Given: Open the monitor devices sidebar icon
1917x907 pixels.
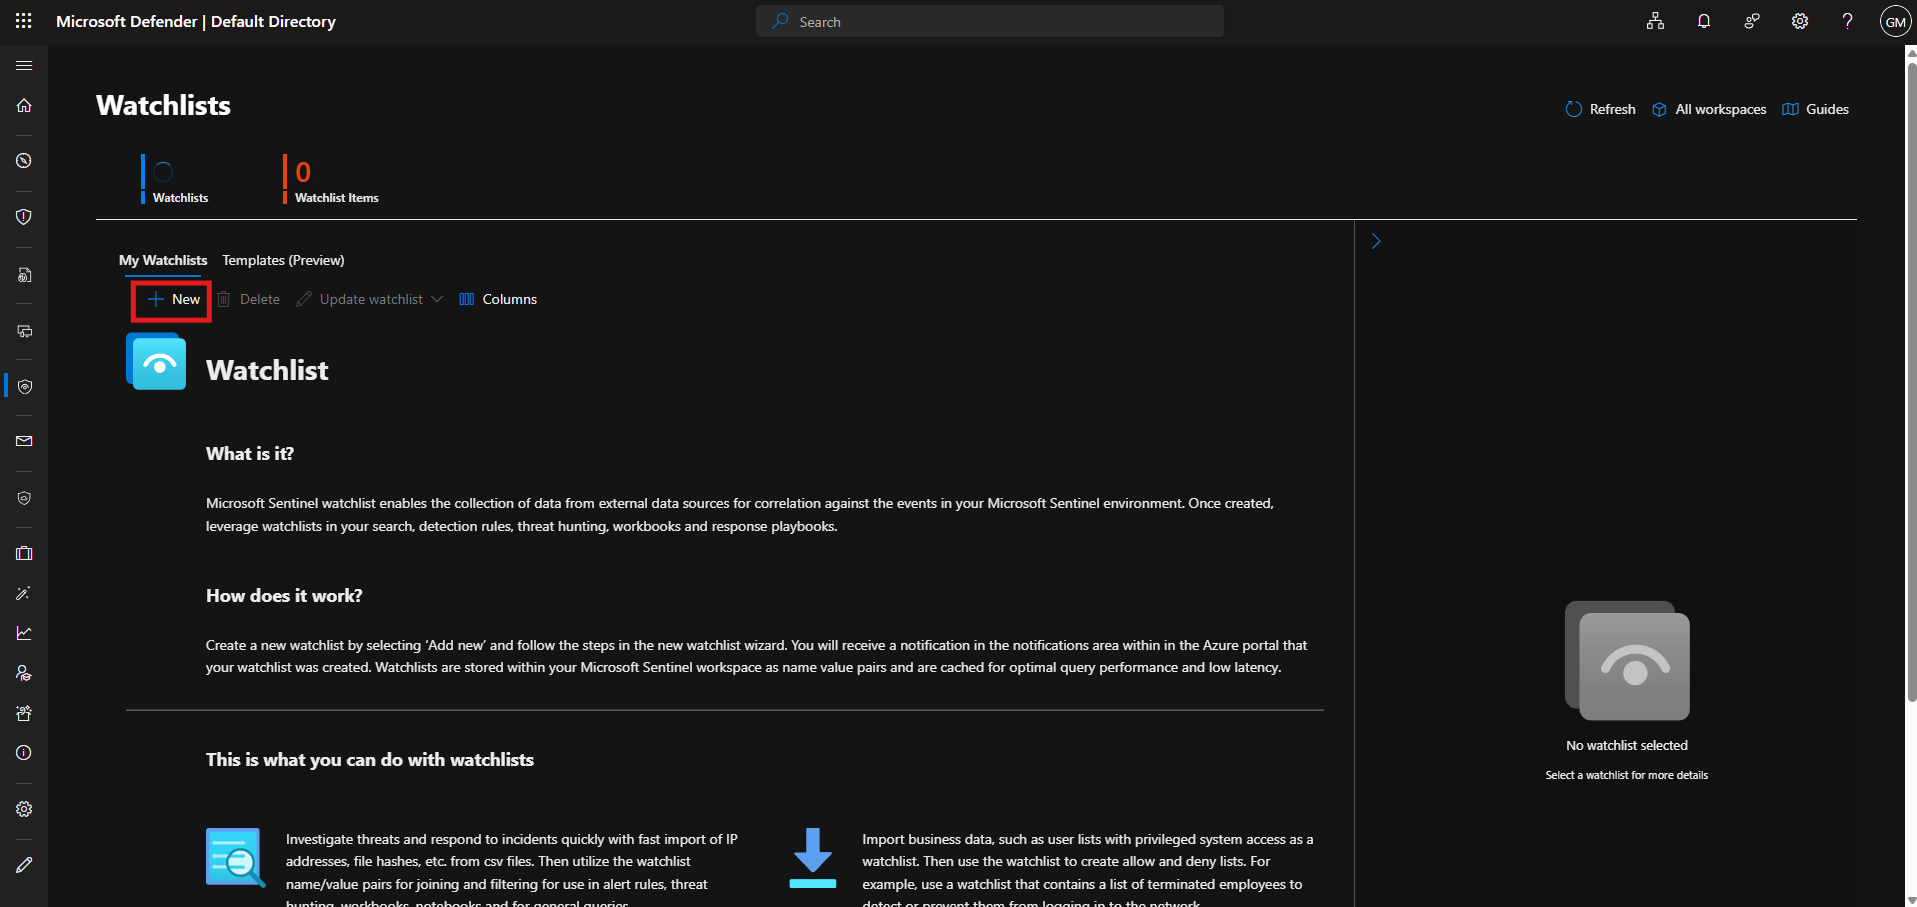Looking at the screenshot, I should [24, 331].
